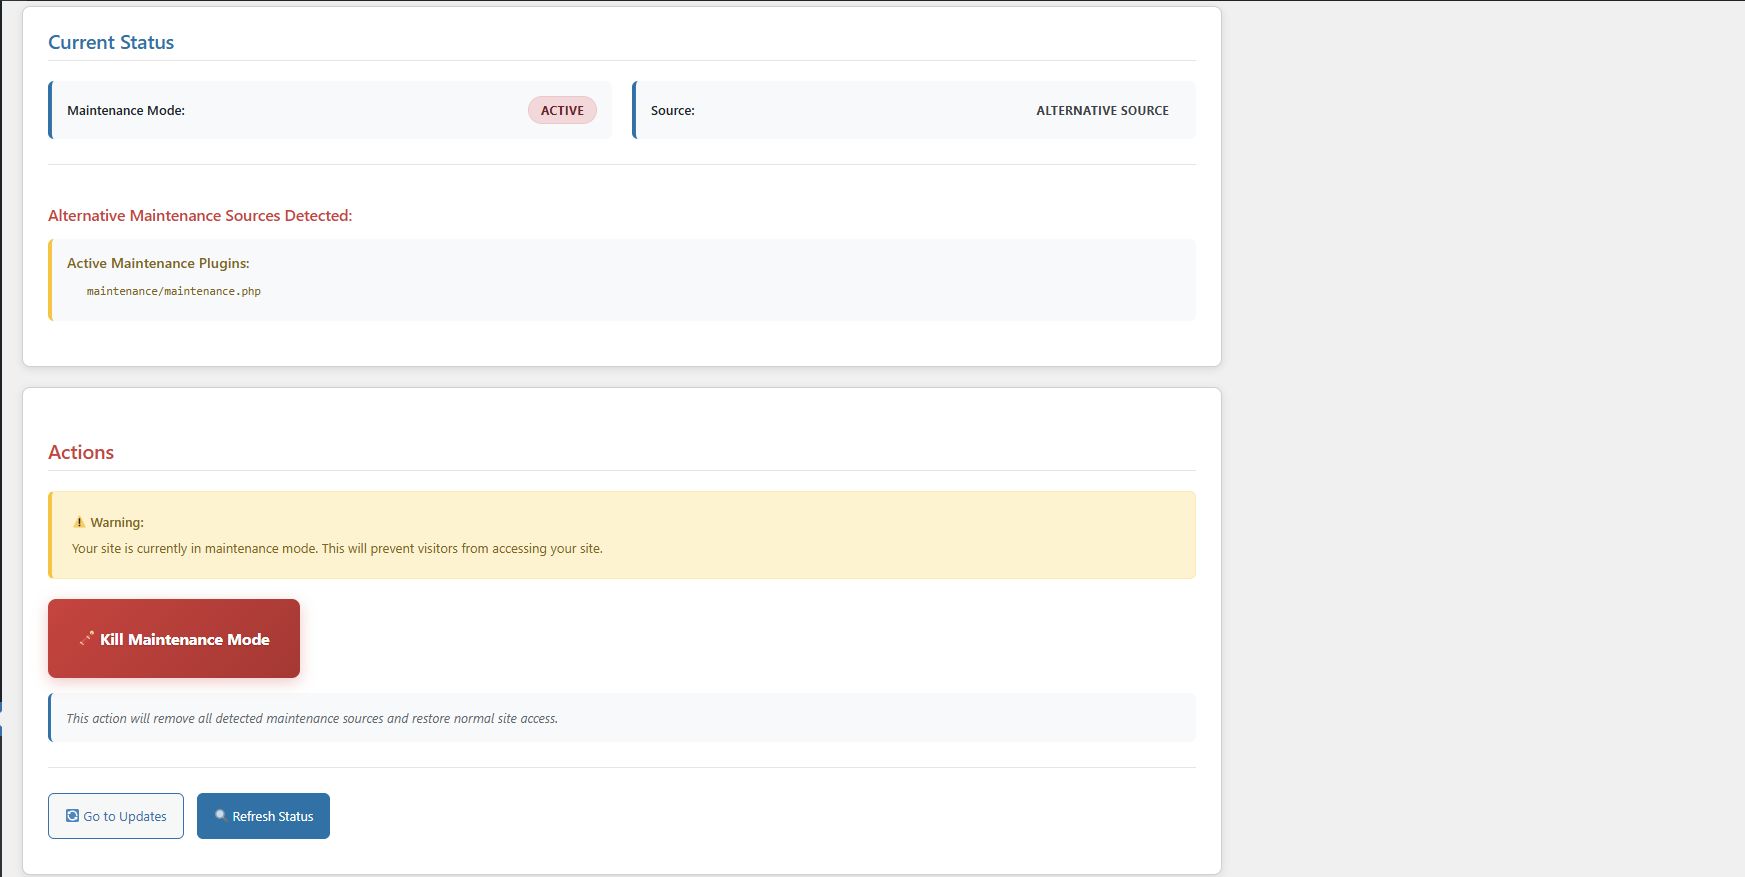The image size is (1745, 877).
Task: Click the icon inside Refresh Status button
Action: 221,815
